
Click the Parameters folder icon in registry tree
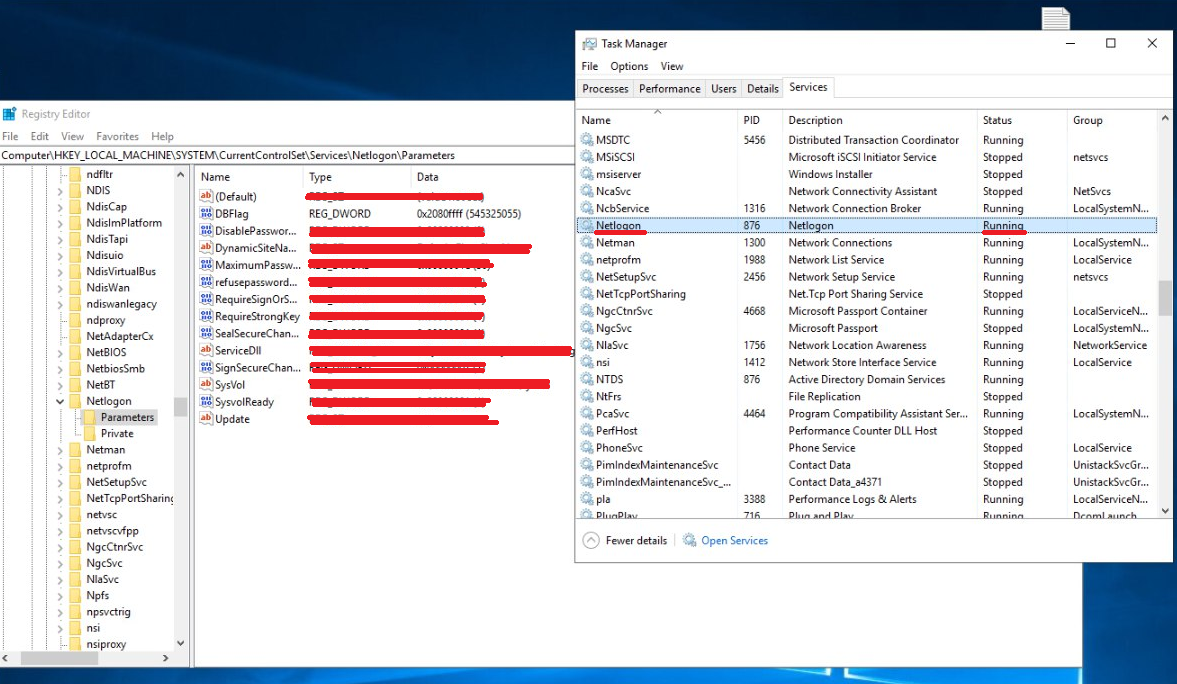point(89,417)
